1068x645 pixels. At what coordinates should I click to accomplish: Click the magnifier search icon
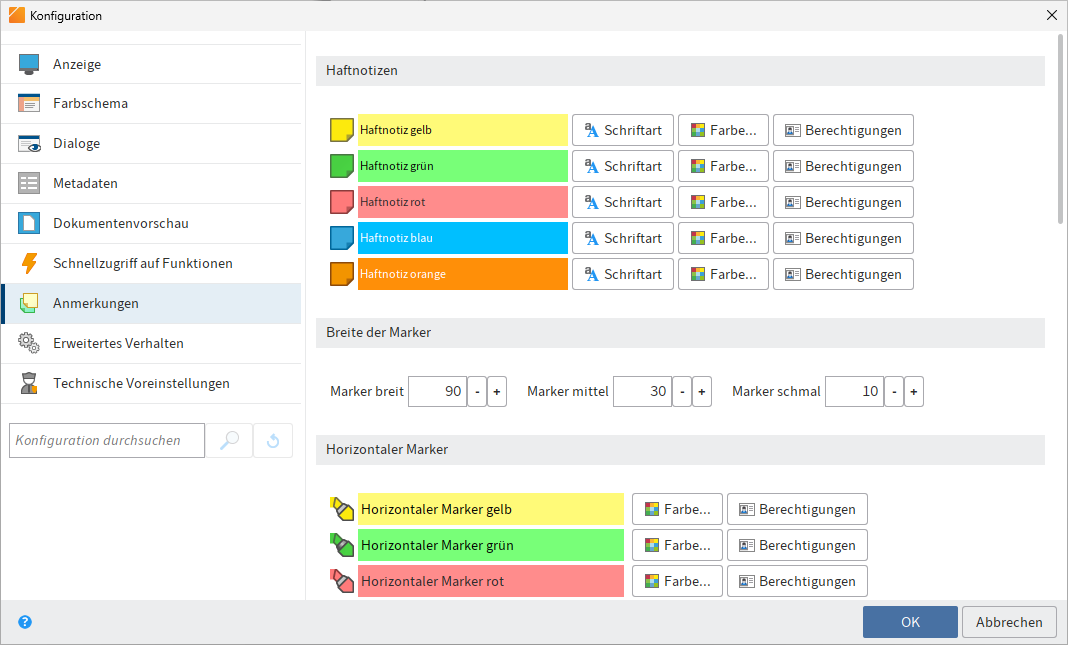pos(229,440)
